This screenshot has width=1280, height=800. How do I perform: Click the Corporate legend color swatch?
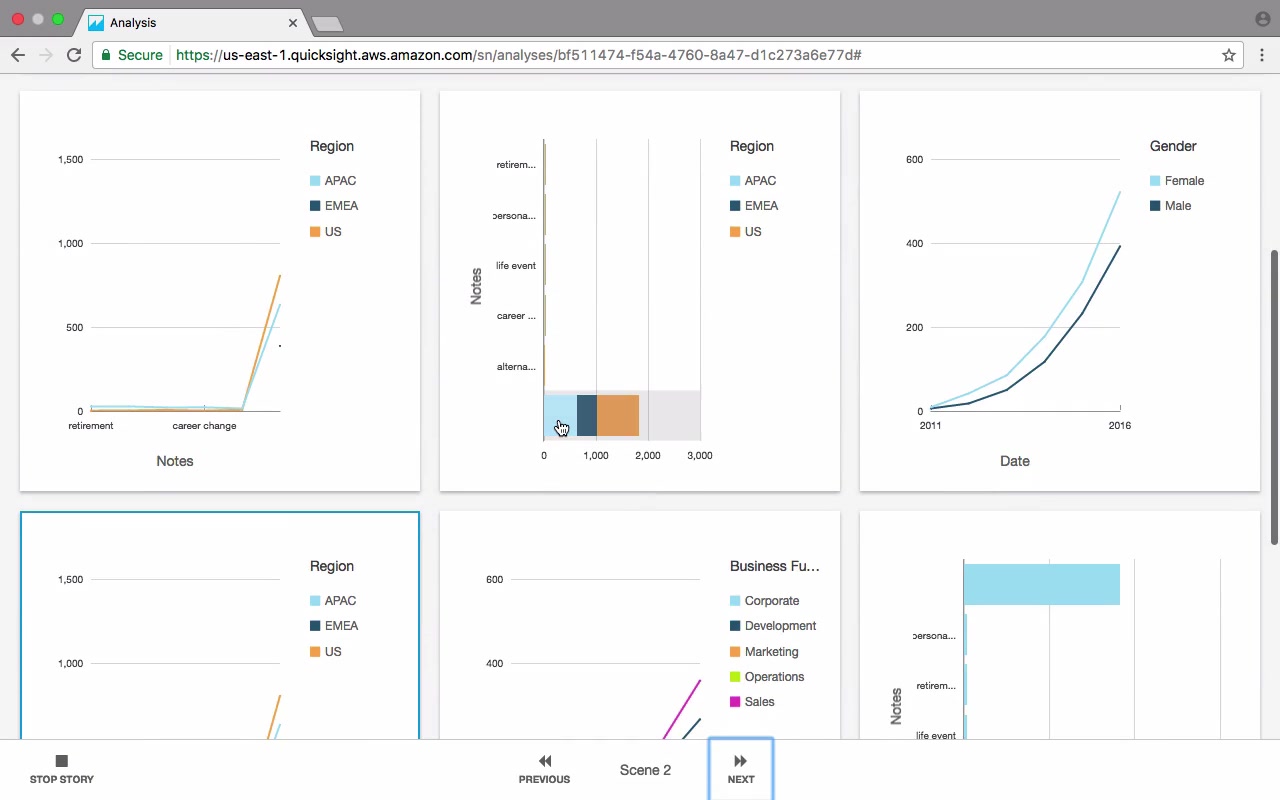[x=735, y=601]
